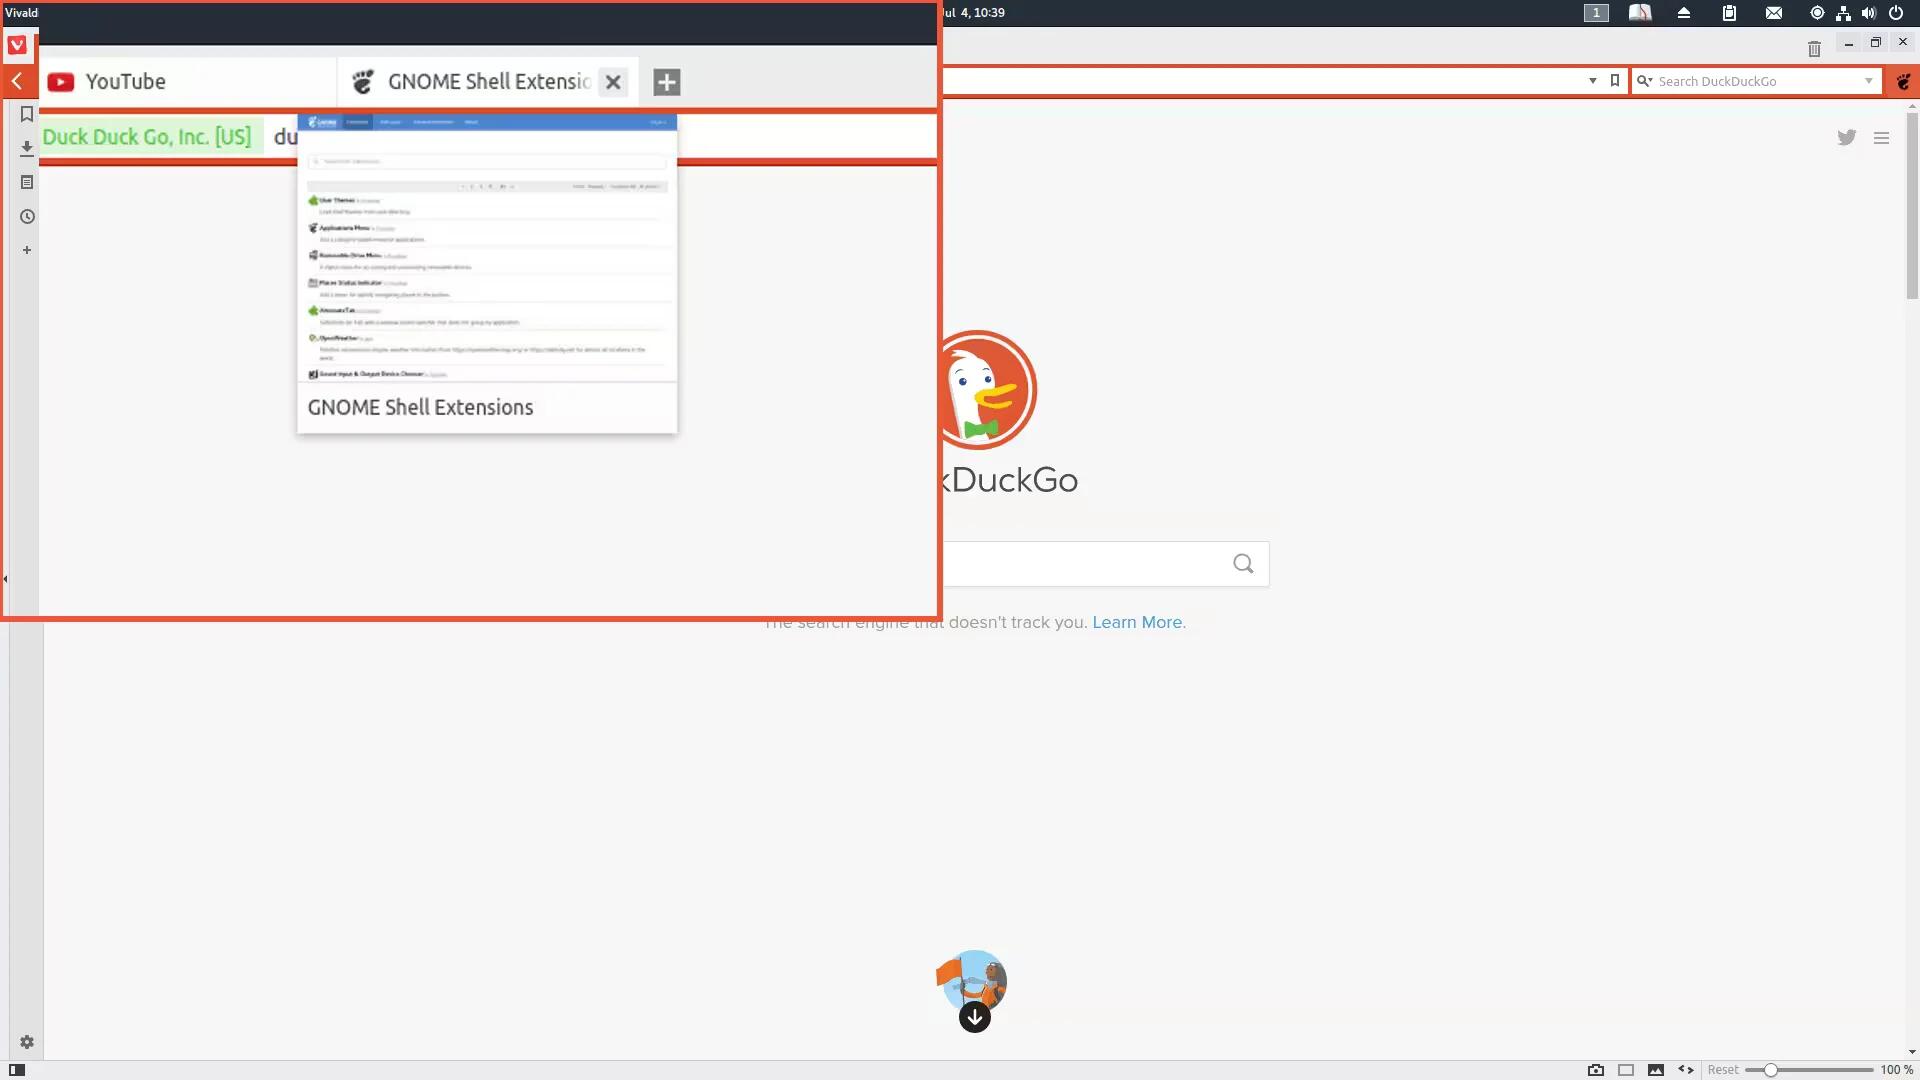
Task: Reset the page zoom level
Action: pyautogui.click(x=1722, y=1070)
